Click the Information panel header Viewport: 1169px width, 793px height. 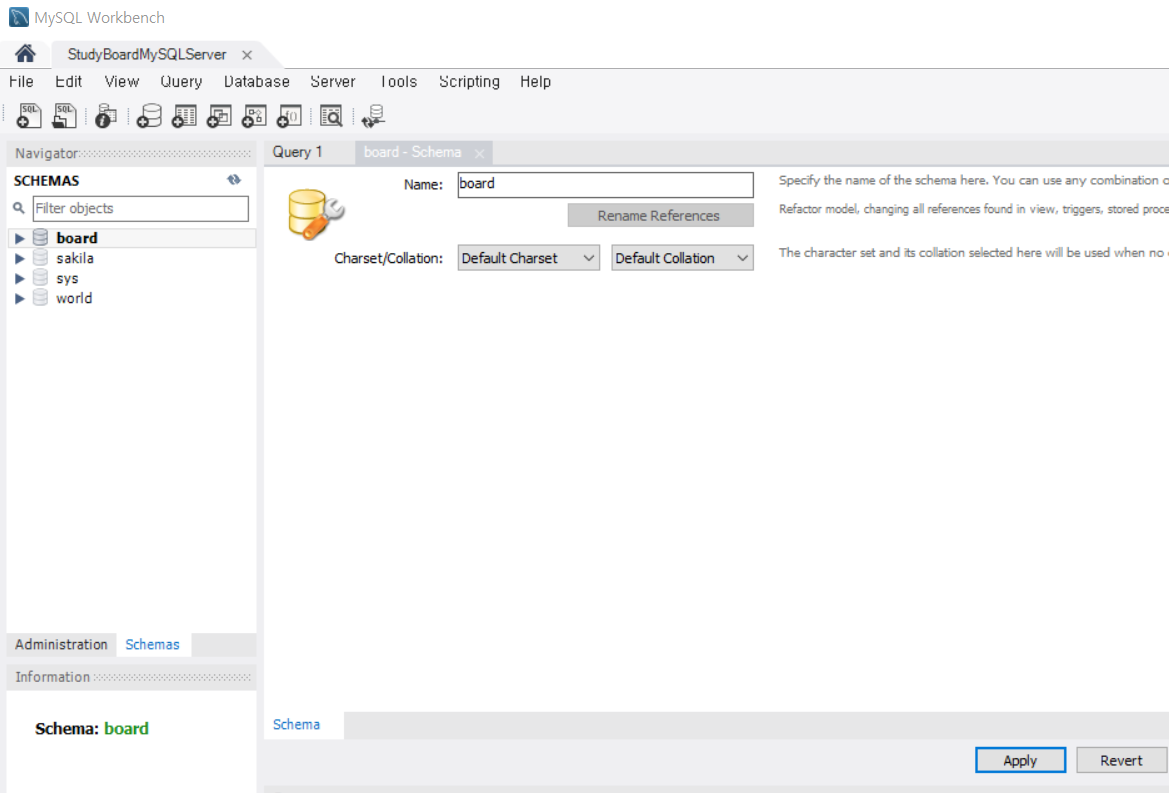(131, 677)
